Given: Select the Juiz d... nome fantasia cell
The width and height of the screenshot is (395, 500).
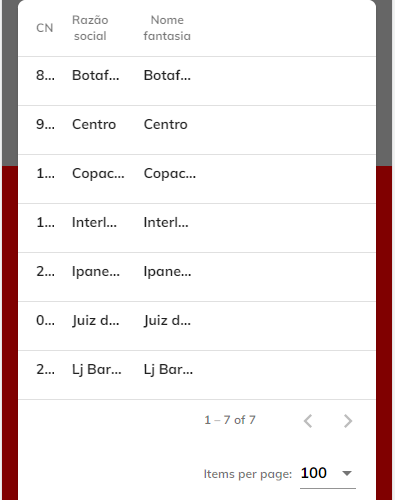Looking at the screenshot, I should click(167, 320).
